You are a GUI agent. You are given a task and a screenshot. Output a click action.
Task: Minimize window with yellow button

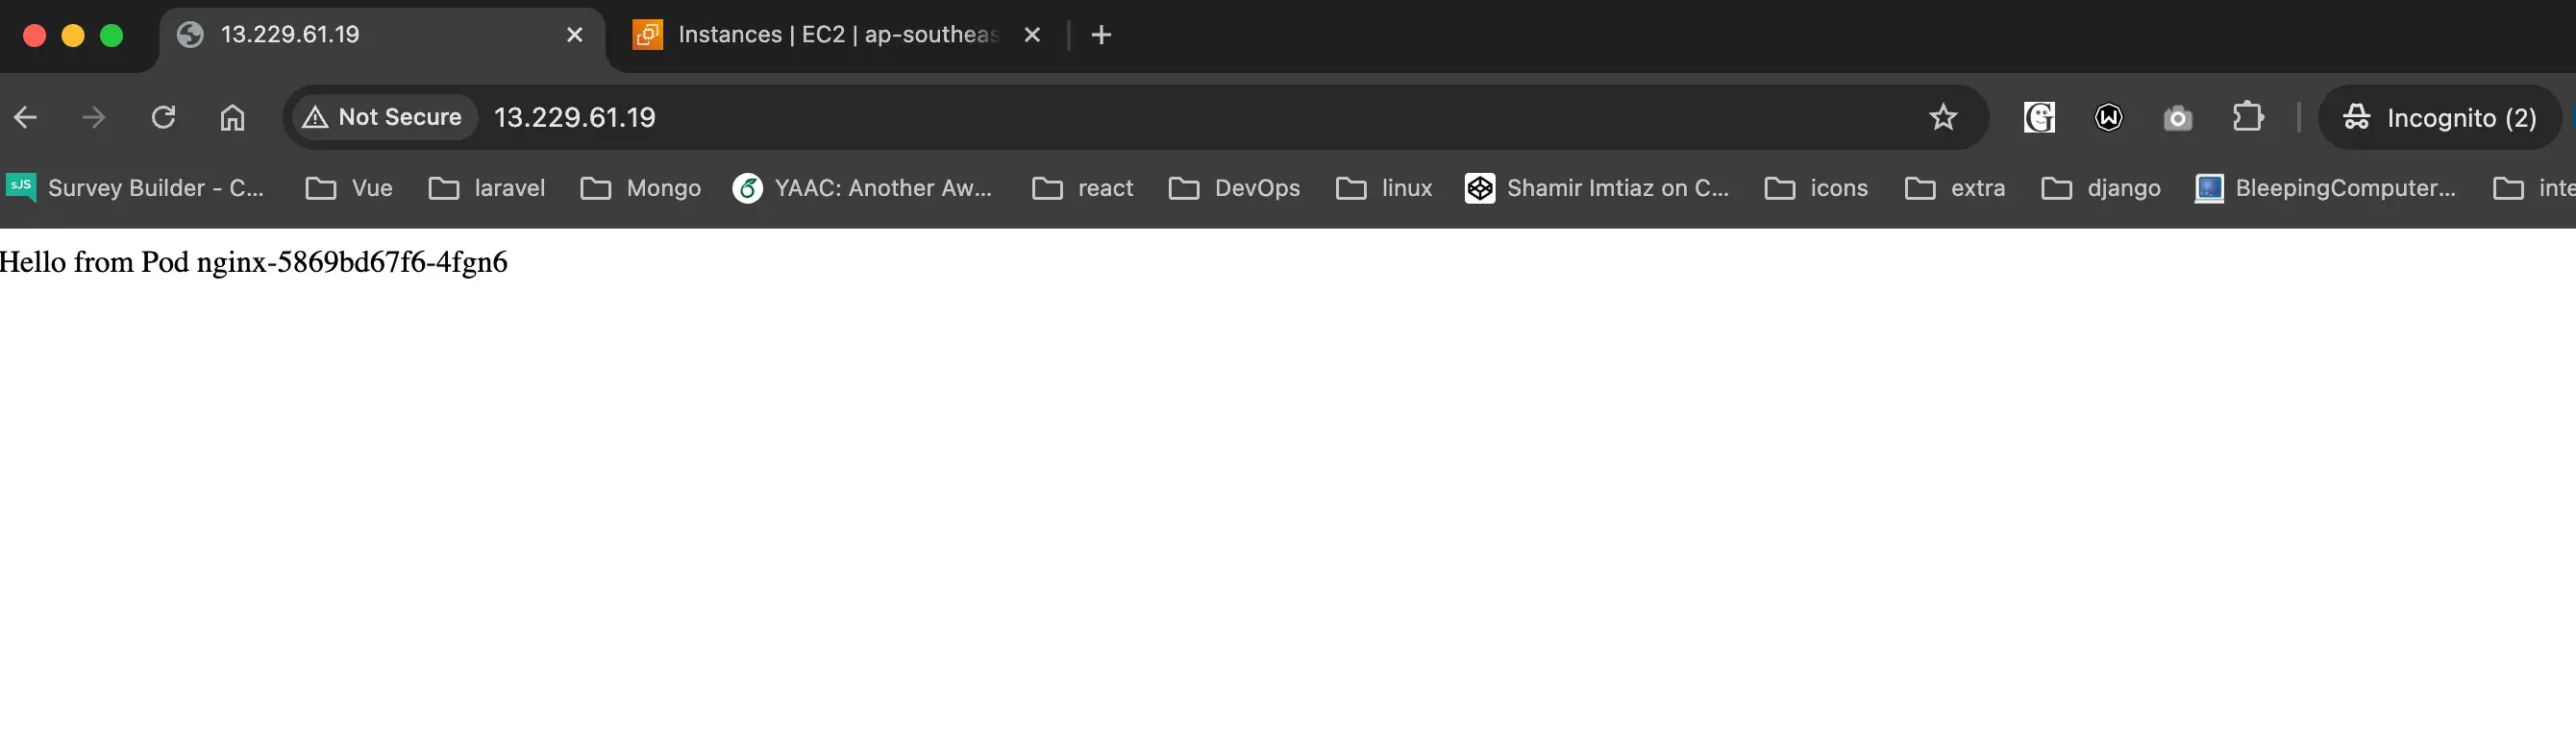click(x=73, y=36)
